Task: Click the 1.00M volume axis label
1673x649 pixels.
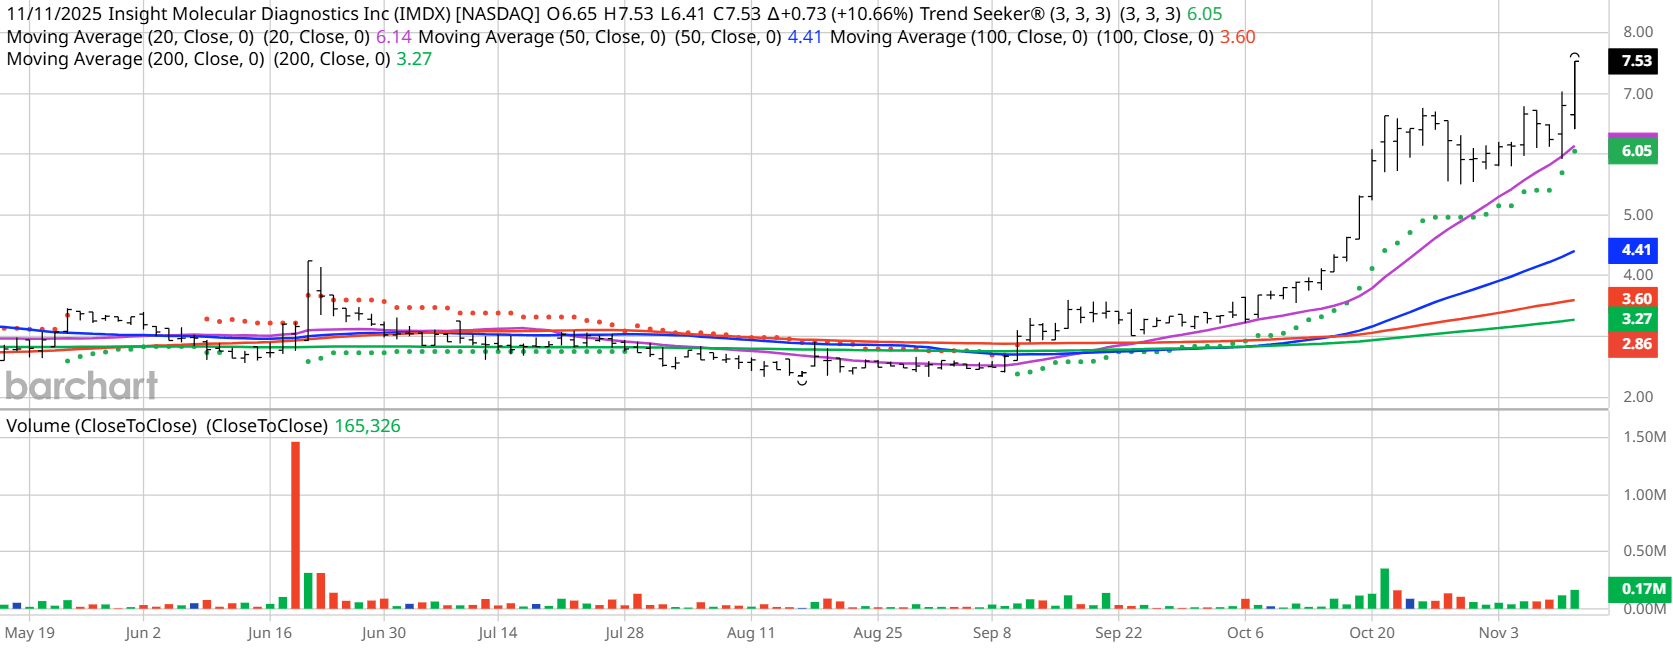Action: click(1645, 495)
